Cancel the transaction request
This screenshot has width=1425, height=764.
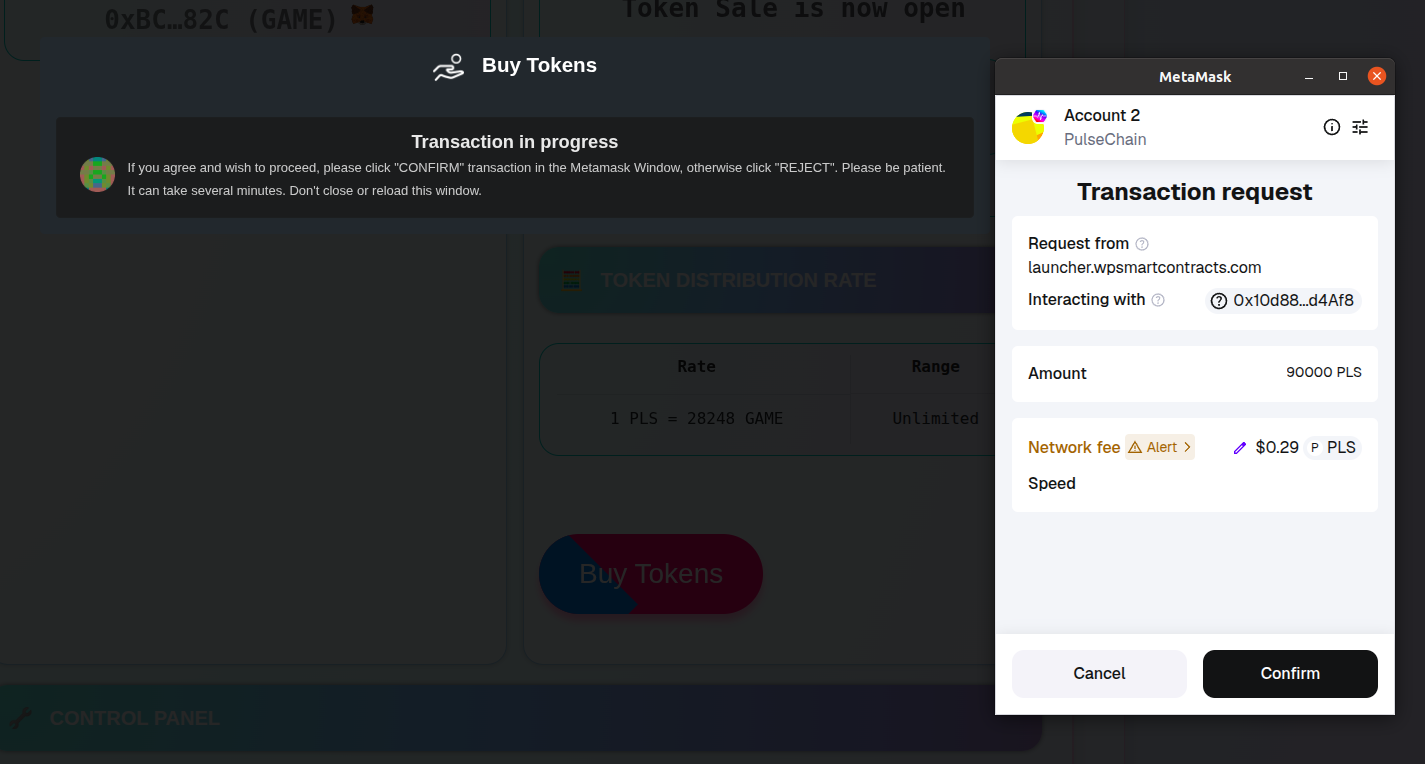coord(1099,673)
